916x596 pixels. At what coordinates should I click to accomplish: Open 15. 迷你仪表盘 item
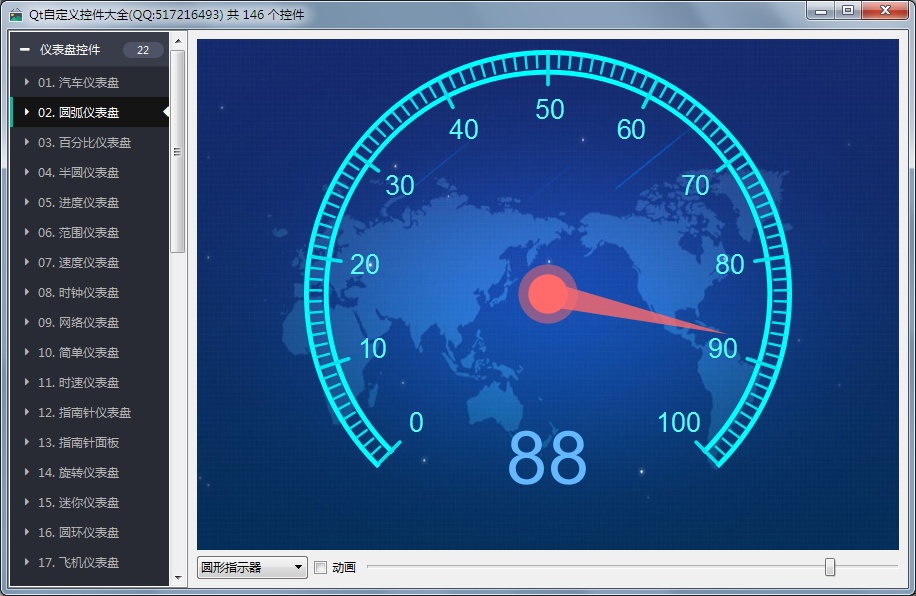(89, 503)
